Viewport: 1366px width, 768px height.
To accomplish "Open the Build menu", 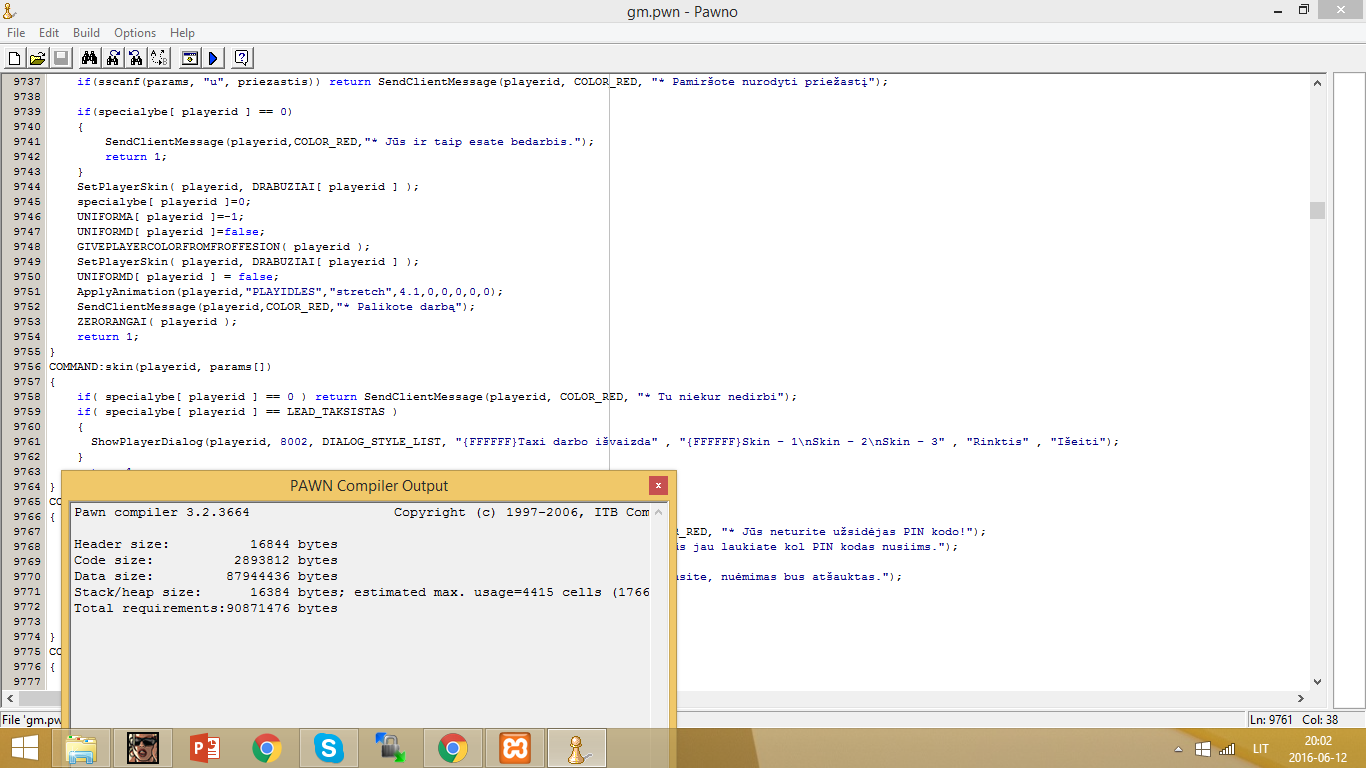I will (x=87, y=33).
